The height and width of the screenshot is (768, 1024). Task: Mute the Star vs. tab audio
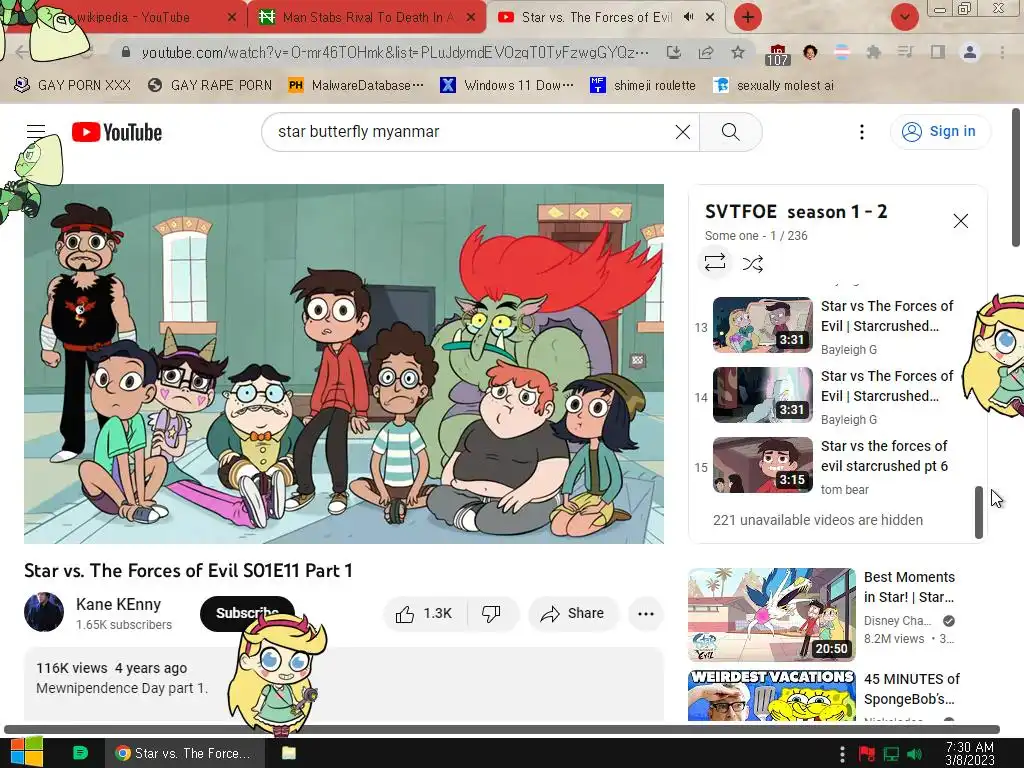point(688,17)
